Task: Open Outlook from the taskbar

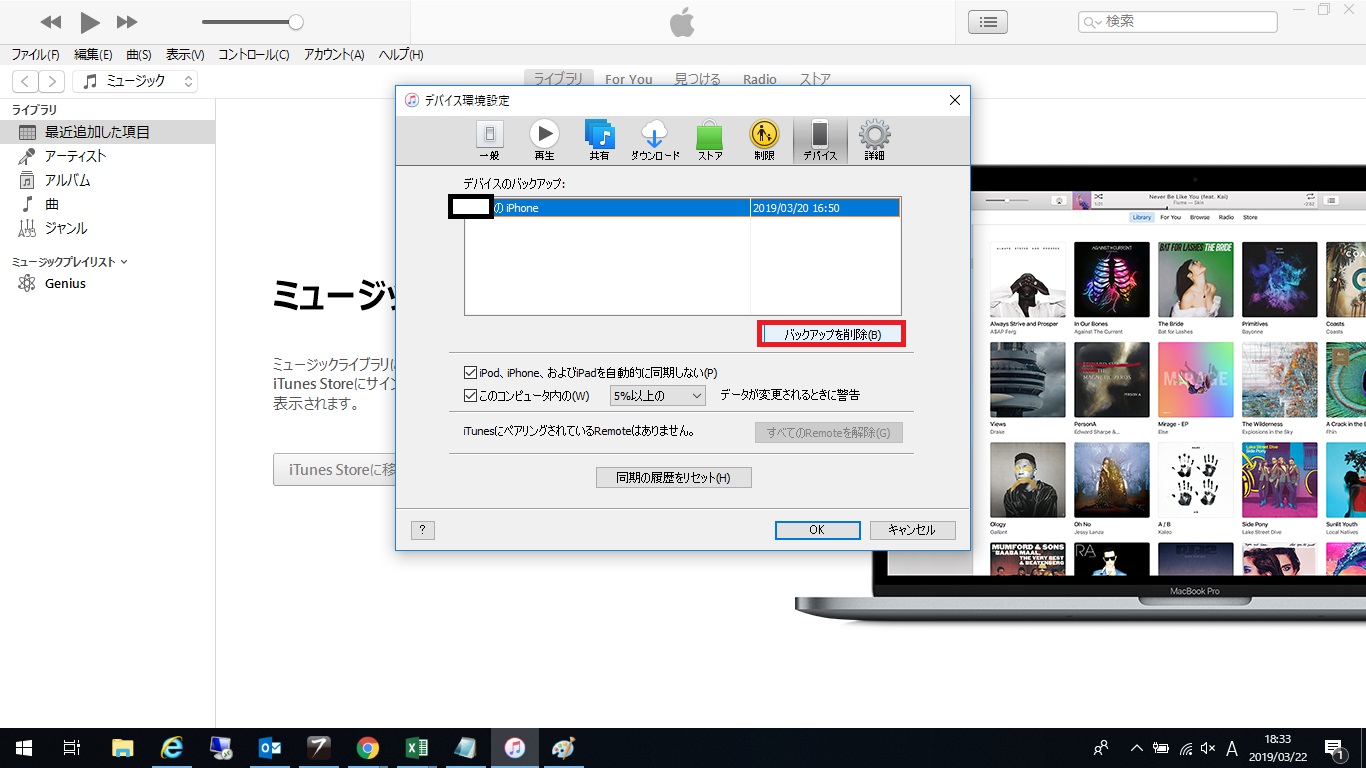Action: (270, 748)
